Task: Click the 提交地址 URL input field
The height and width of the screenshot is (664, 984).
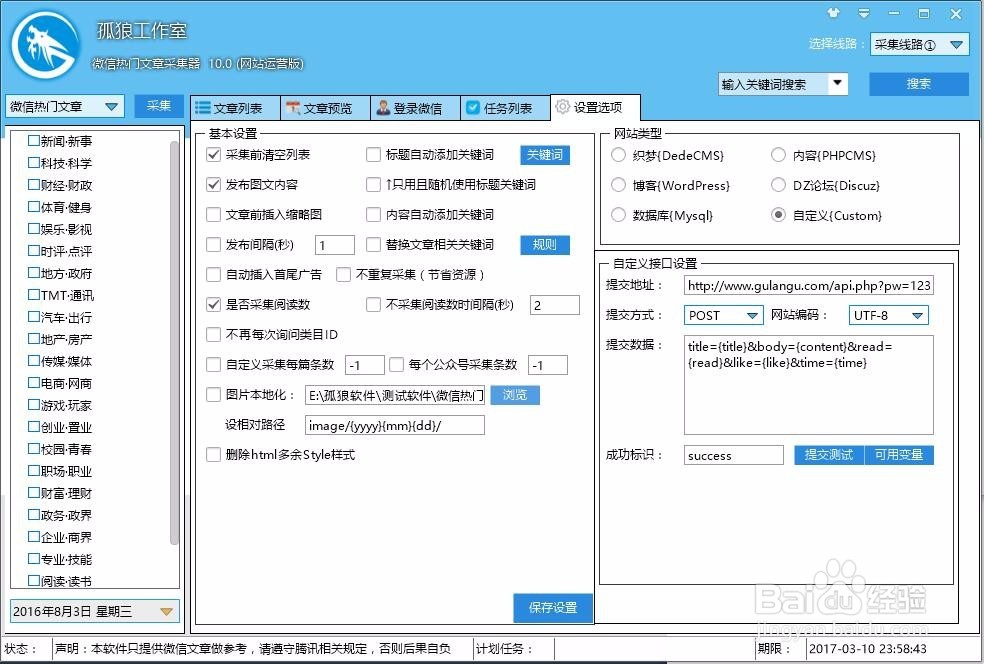Action: pyautogui.click(x=809, y=286)
